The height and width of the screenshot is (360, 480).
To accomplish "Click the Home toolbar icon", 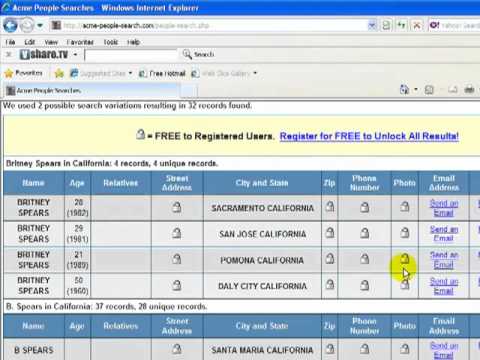I will pos(404,89).
